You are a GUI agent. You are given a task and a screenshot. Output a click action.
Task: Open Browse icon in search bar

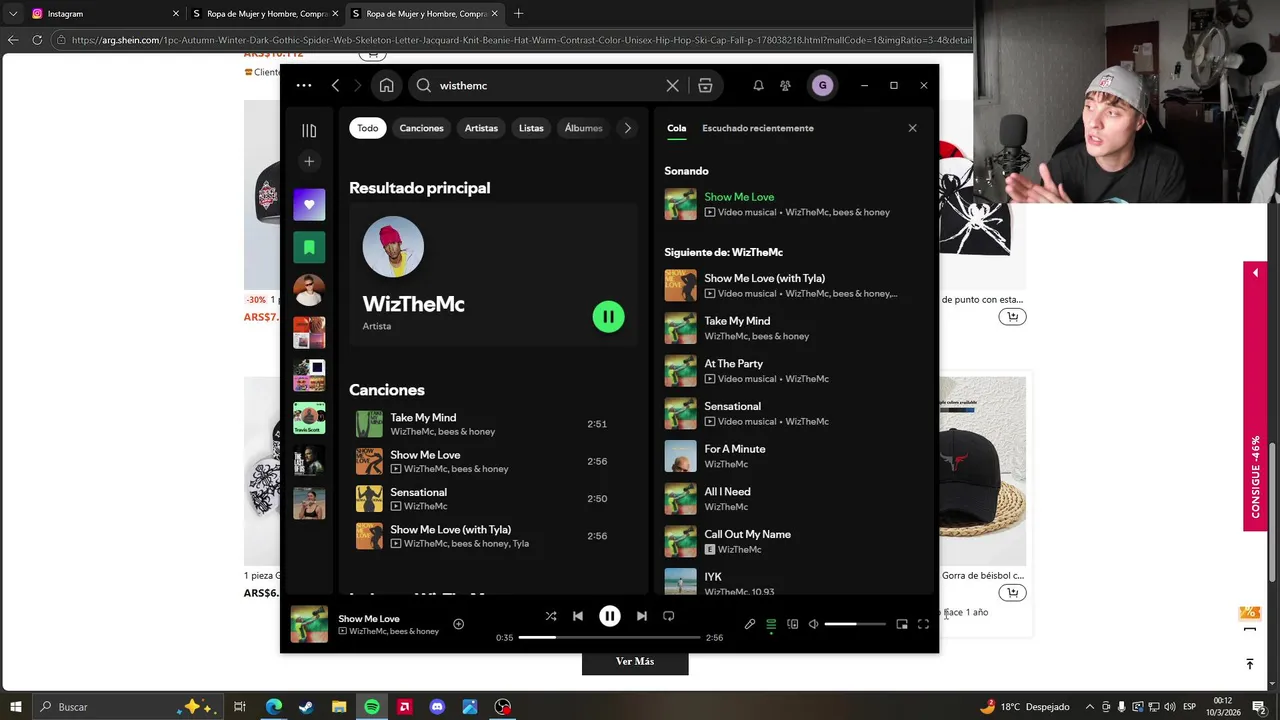705,86
